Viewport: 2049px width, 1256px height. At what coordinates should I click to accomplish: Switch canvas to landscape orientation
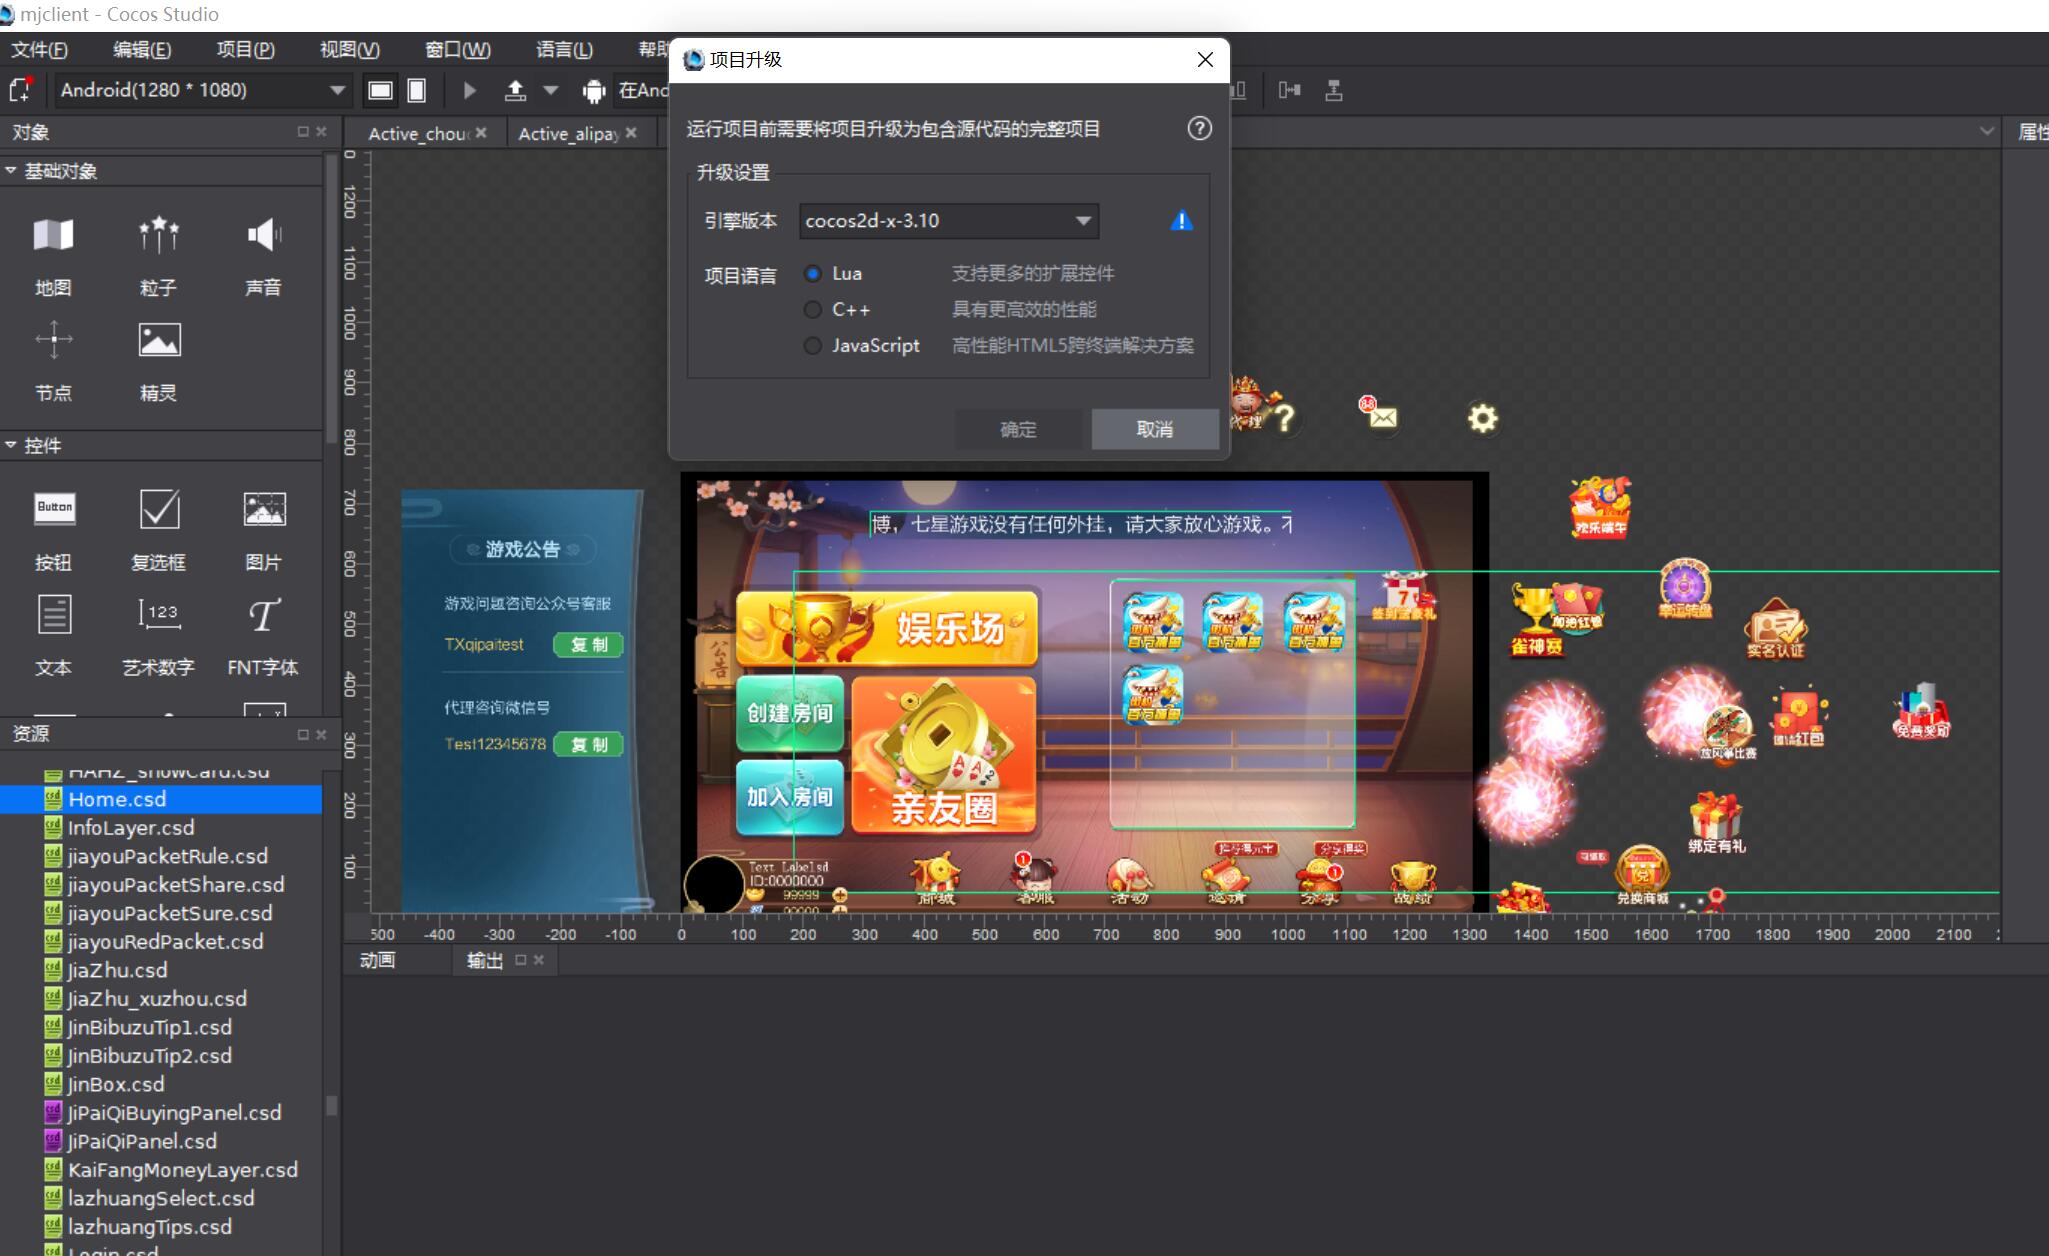coord(380,90)
